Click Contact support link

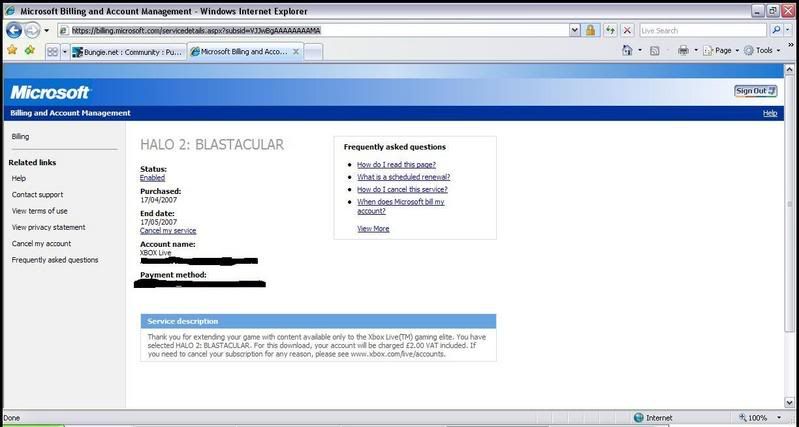coord(38,195)
